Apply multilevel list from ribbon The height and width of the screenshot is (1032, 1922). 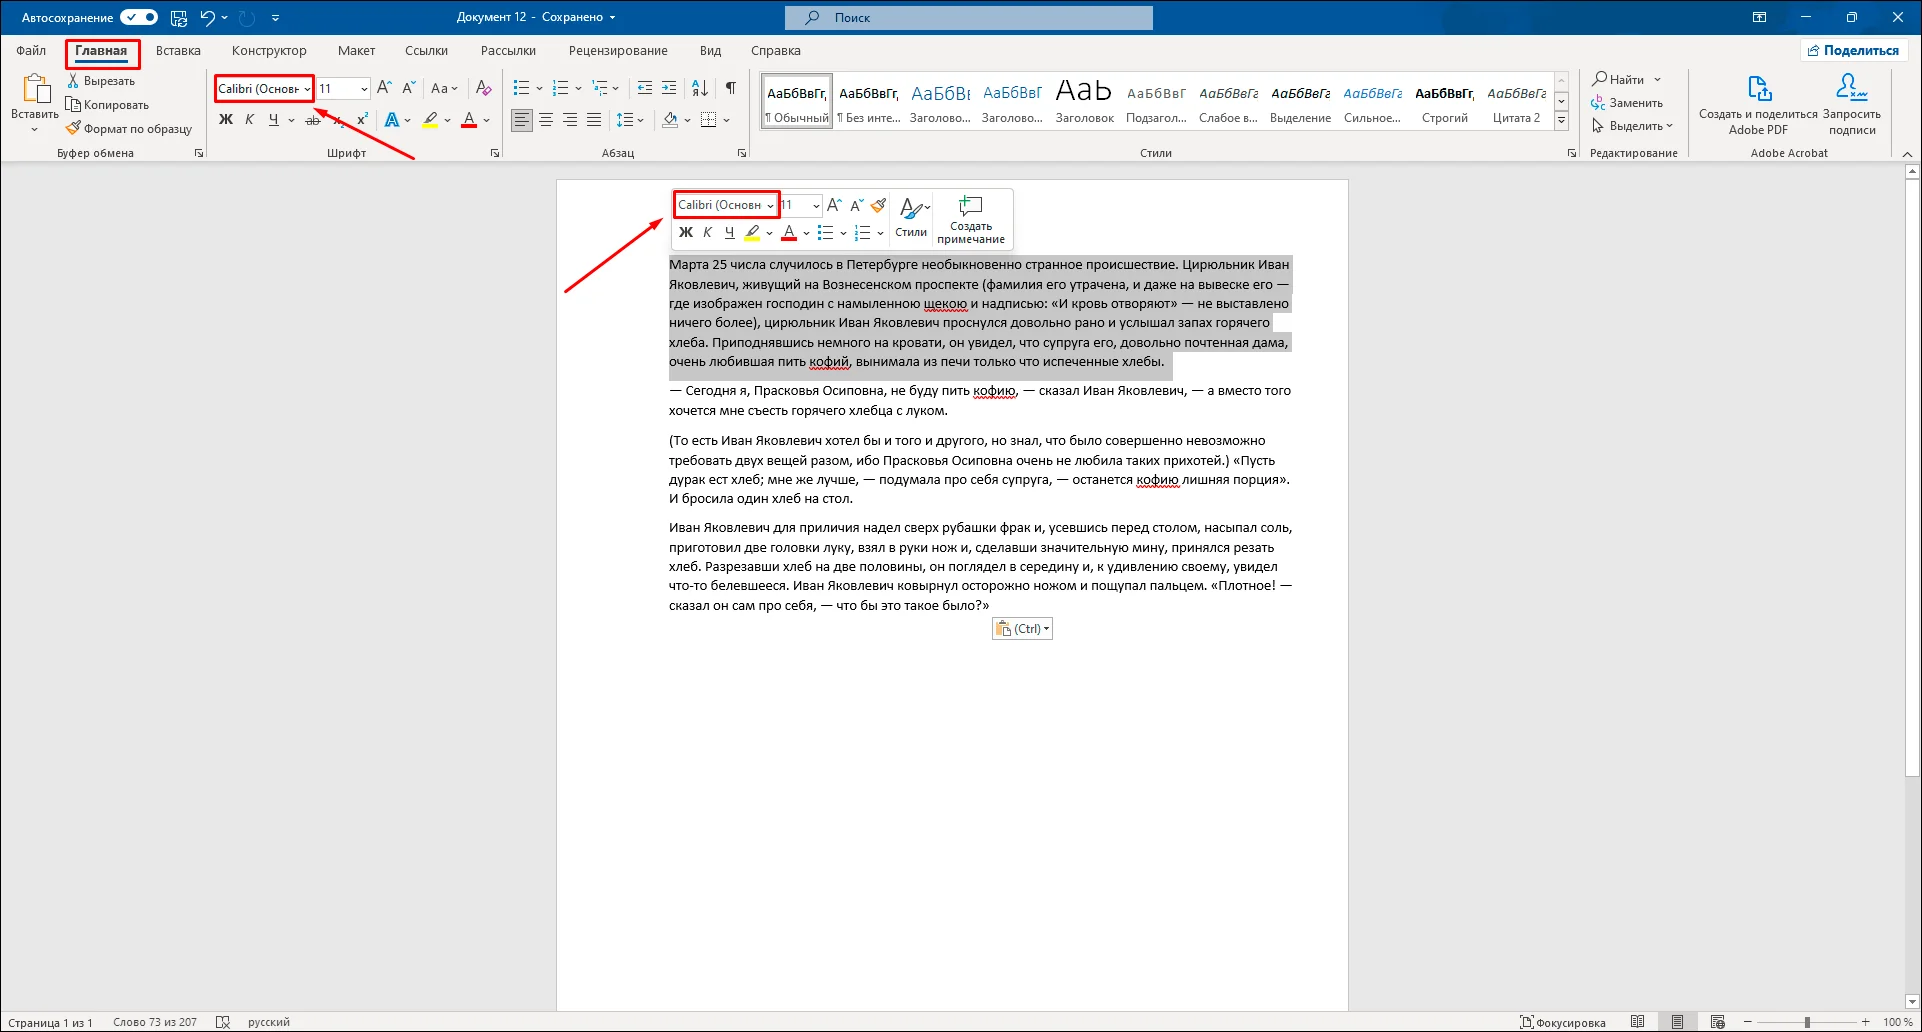pyautogui.click(x=600, y=88)
